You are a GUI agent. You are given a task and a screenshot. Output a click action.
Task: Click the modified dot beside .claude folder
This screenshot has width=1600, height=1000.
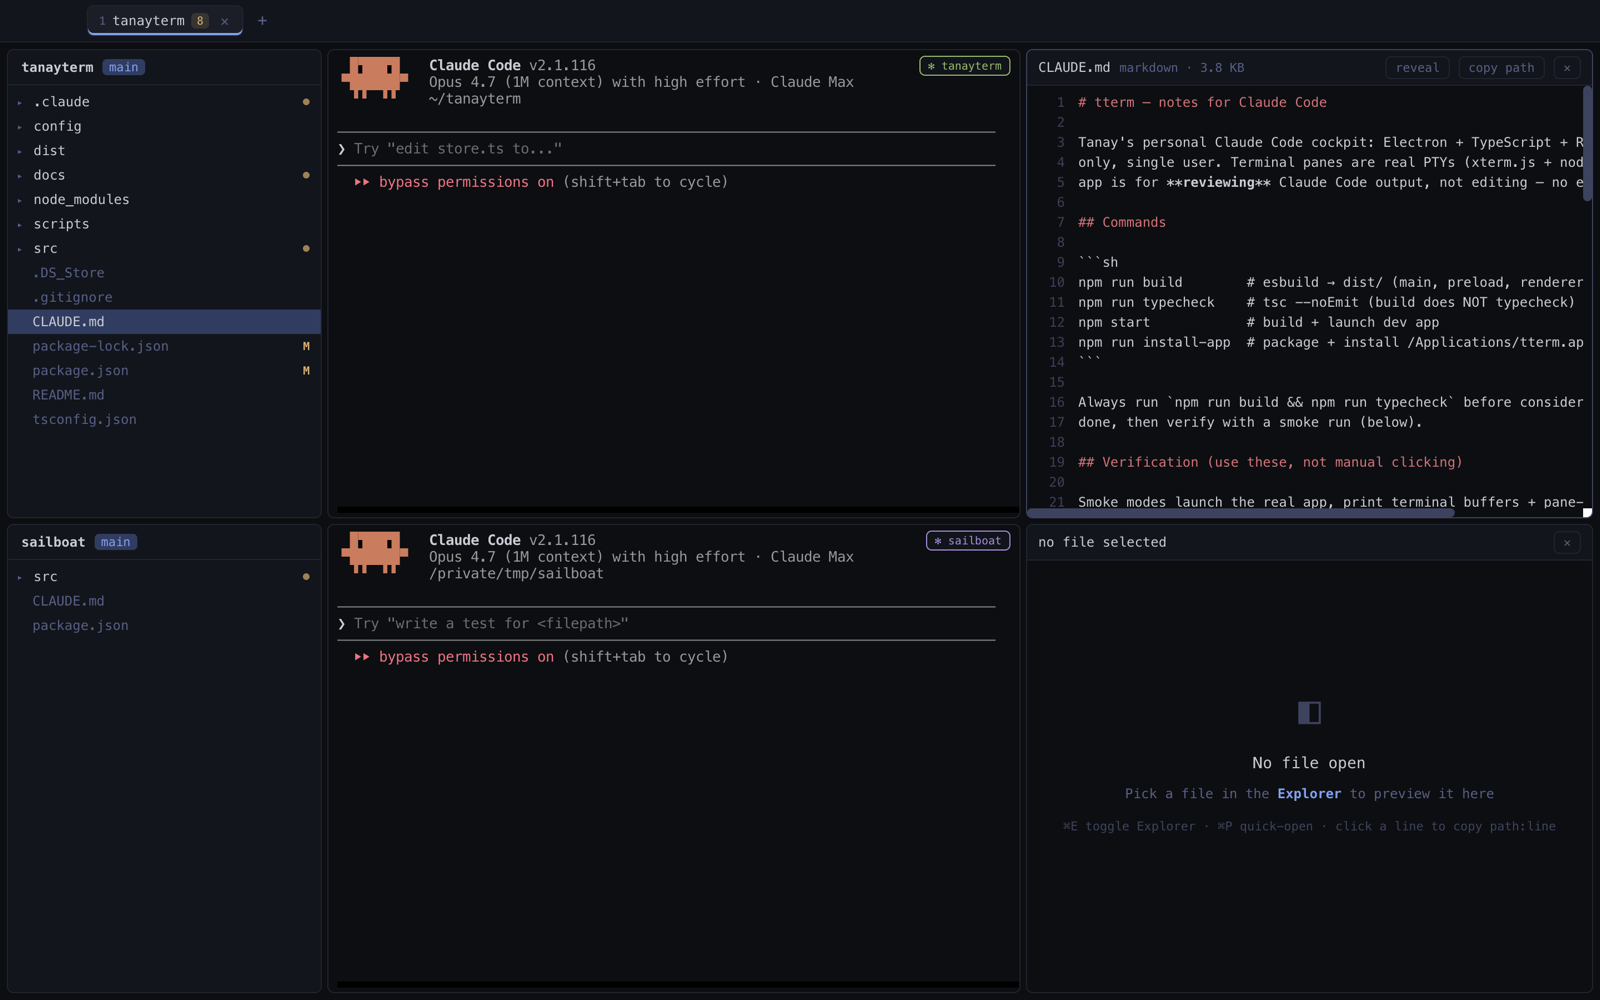click(x=306, y=102)
